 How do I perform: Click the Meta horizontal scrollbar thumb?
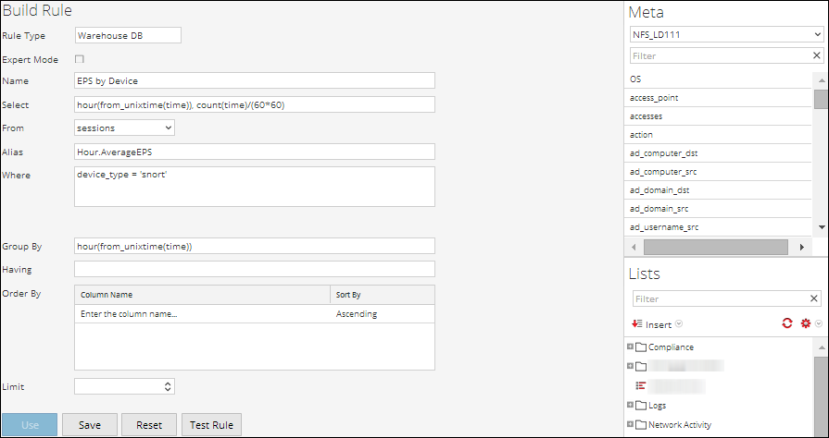point(716,247)
